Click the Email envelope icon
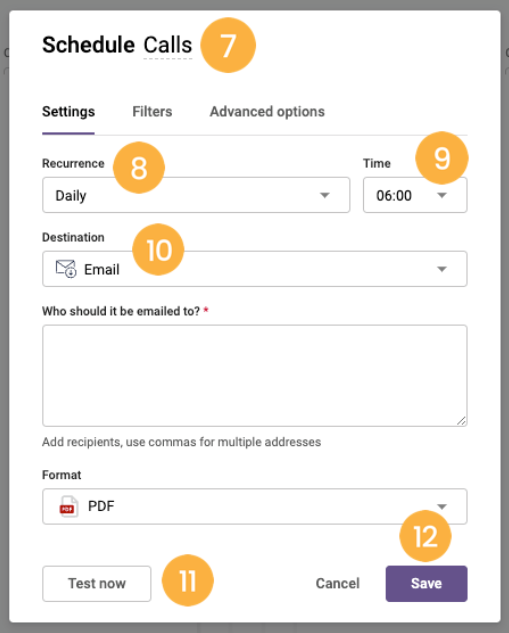509x633 pixels. tap(66, 269)
